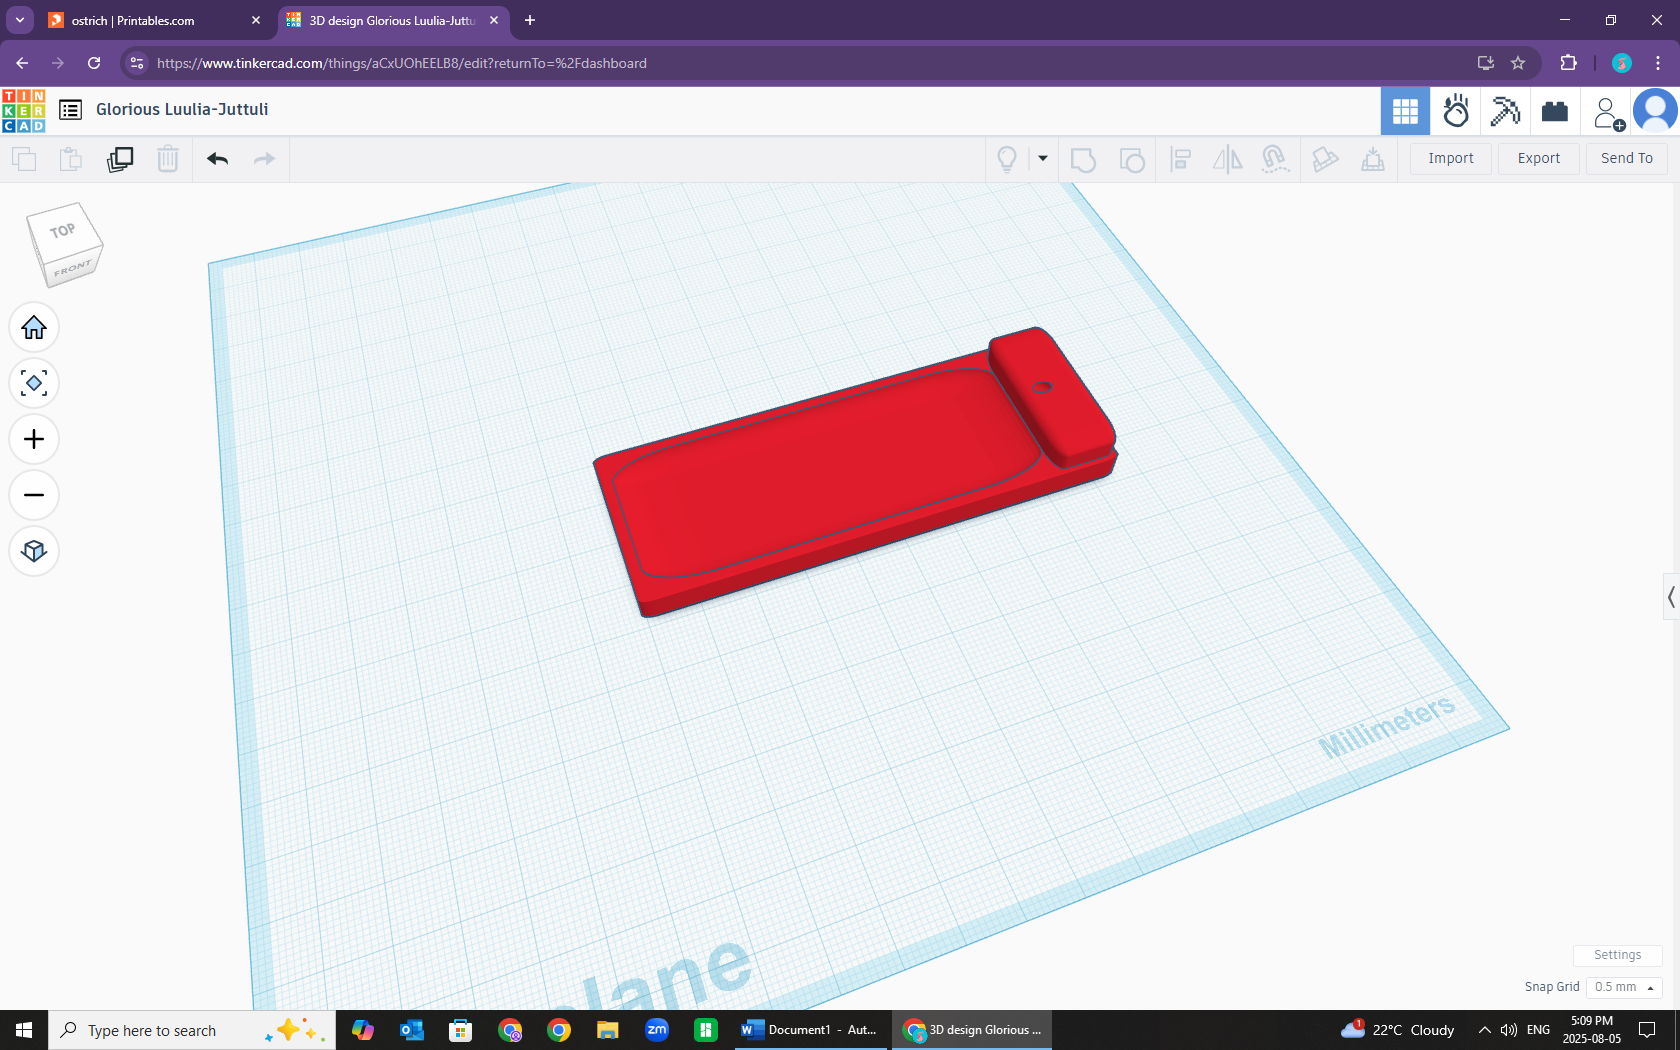This screenshot has height=1050, width=1680.
Task: Open Word Document1 in the taskbar
Action: click(x=811, y=1030)
